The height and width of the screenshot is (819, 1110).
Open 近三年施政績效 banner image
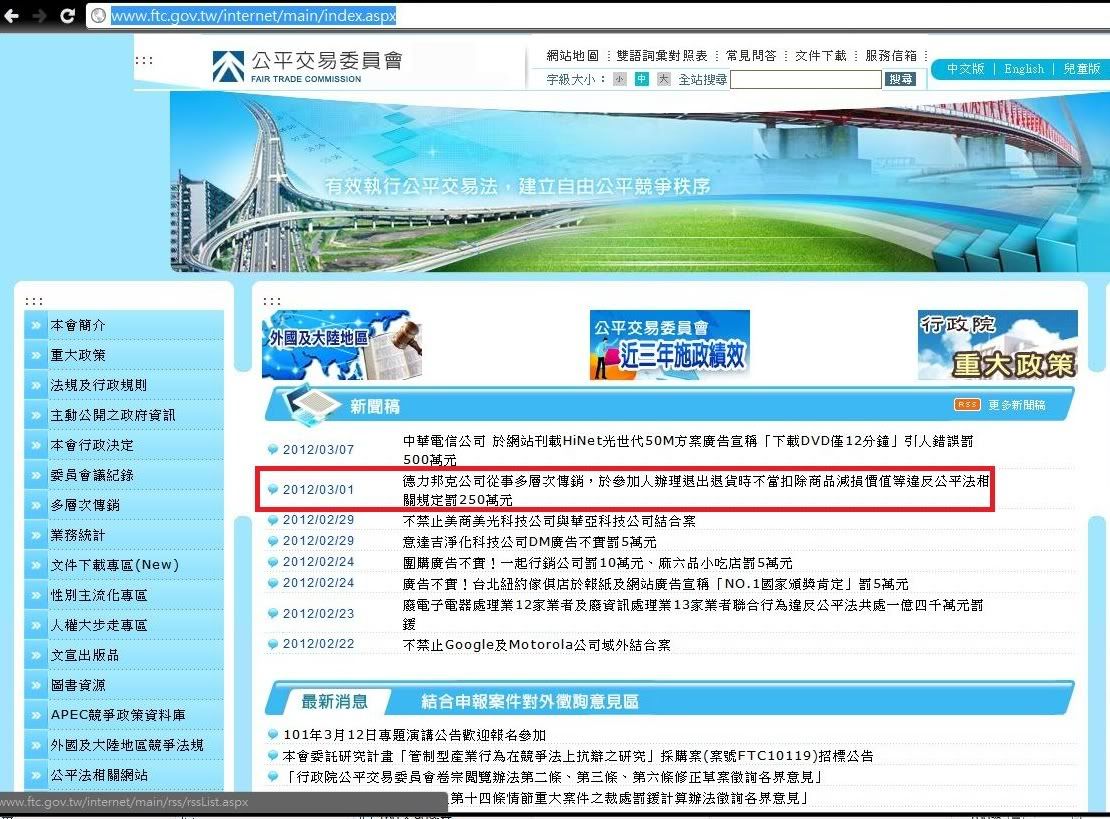(x=669, y=345)
